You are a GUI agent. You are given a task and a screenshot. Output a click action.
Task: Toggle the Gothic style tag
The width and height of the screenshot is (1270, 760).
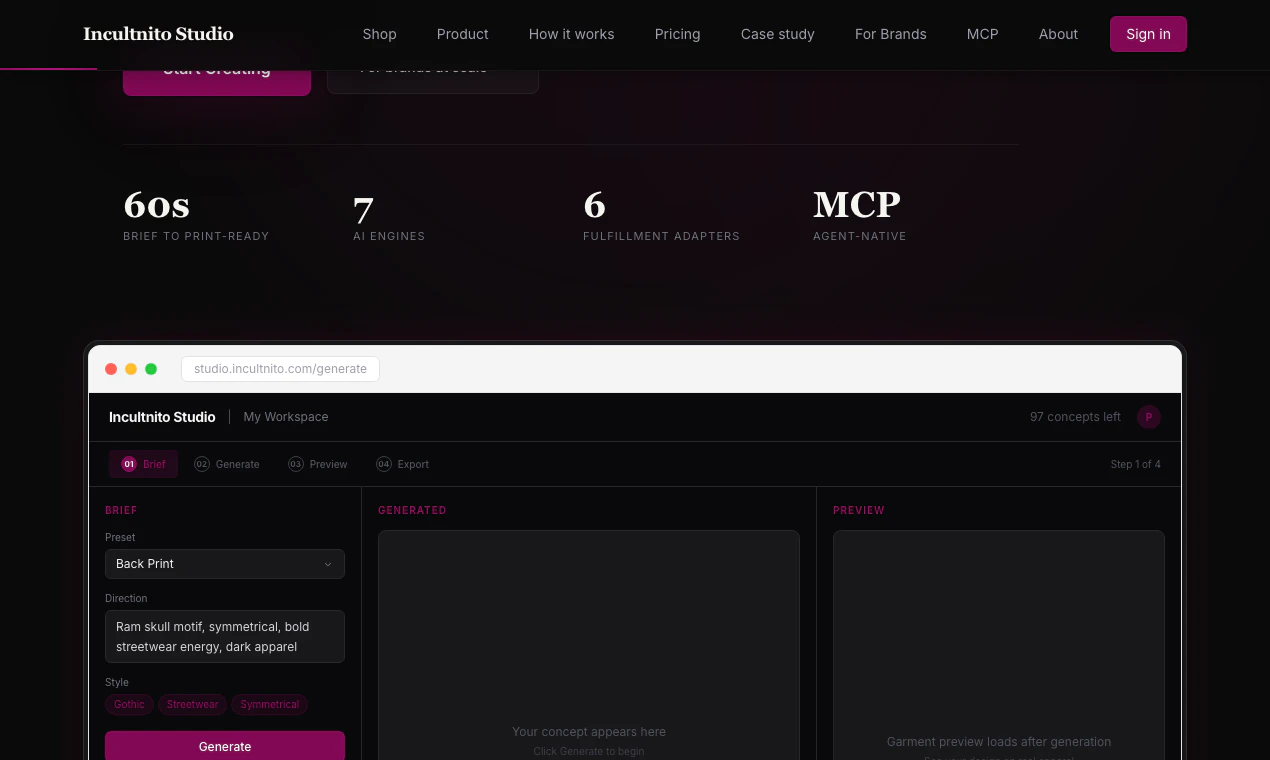pos(129,705)
